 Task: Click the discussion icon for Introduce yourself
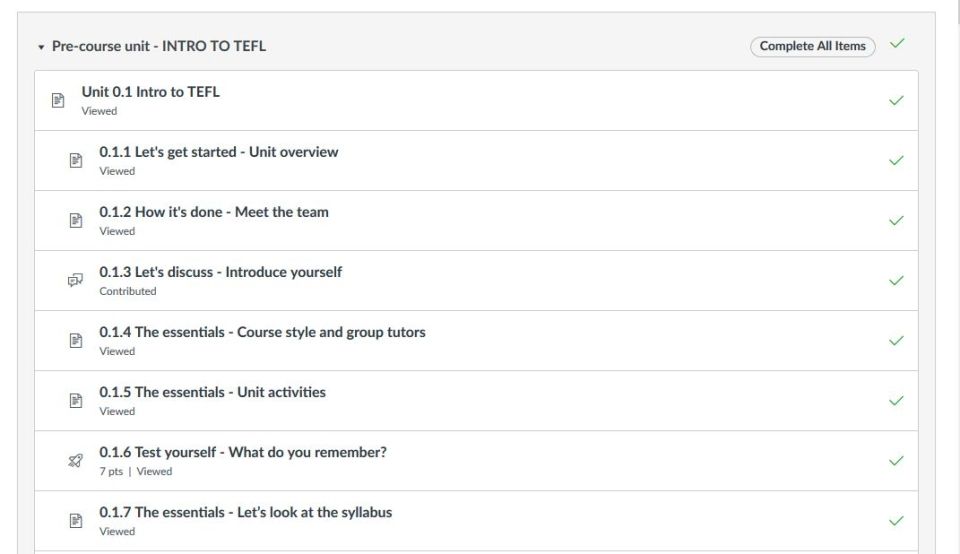(x=75, y=280)
